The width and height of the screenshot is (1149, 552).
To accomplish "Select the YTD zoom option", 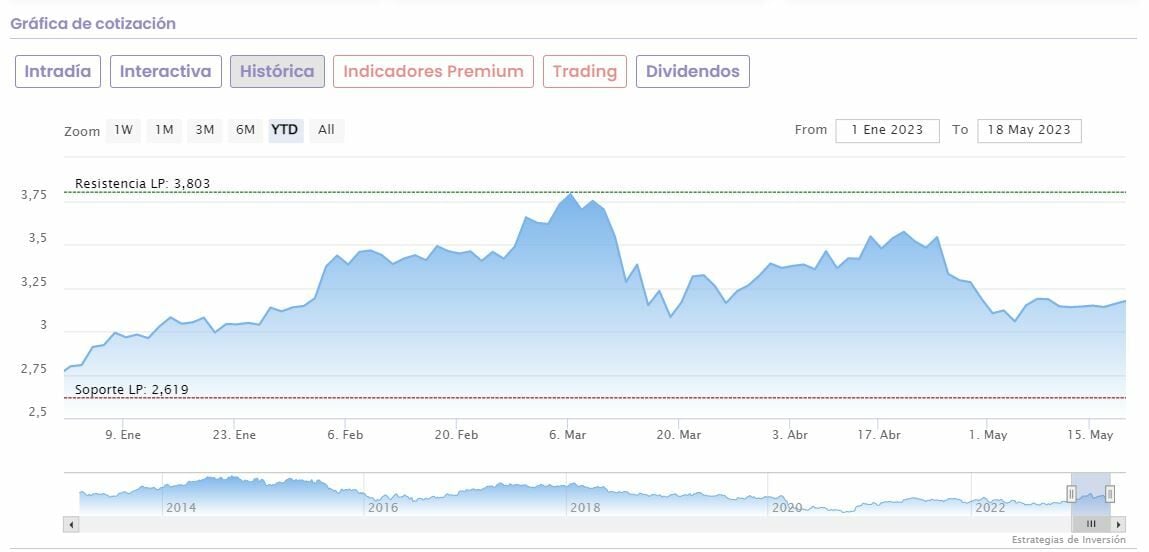I will (285, 130).
